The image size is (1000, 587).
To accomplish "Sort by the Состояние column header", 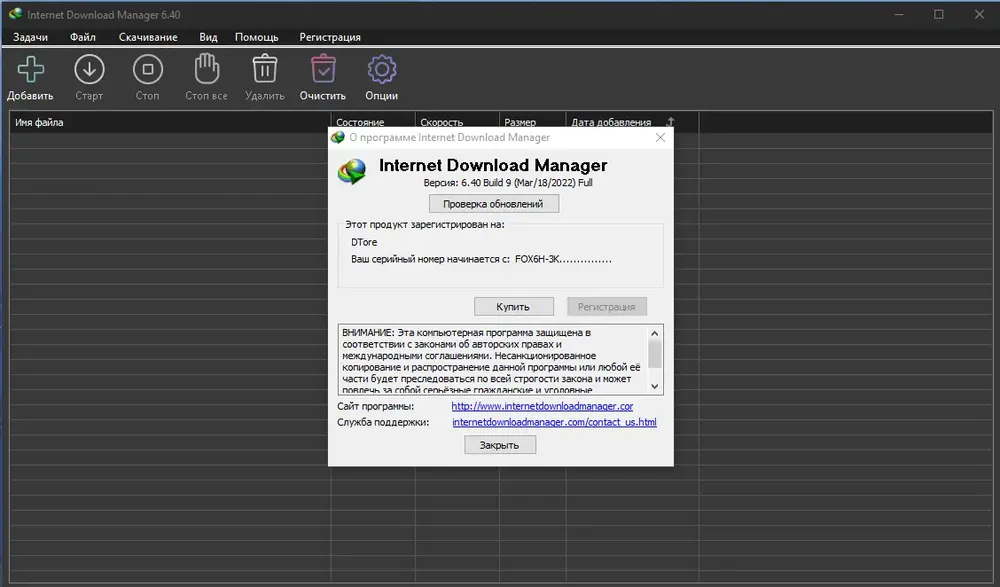I will pyautogui.click(x=372, y=122).
